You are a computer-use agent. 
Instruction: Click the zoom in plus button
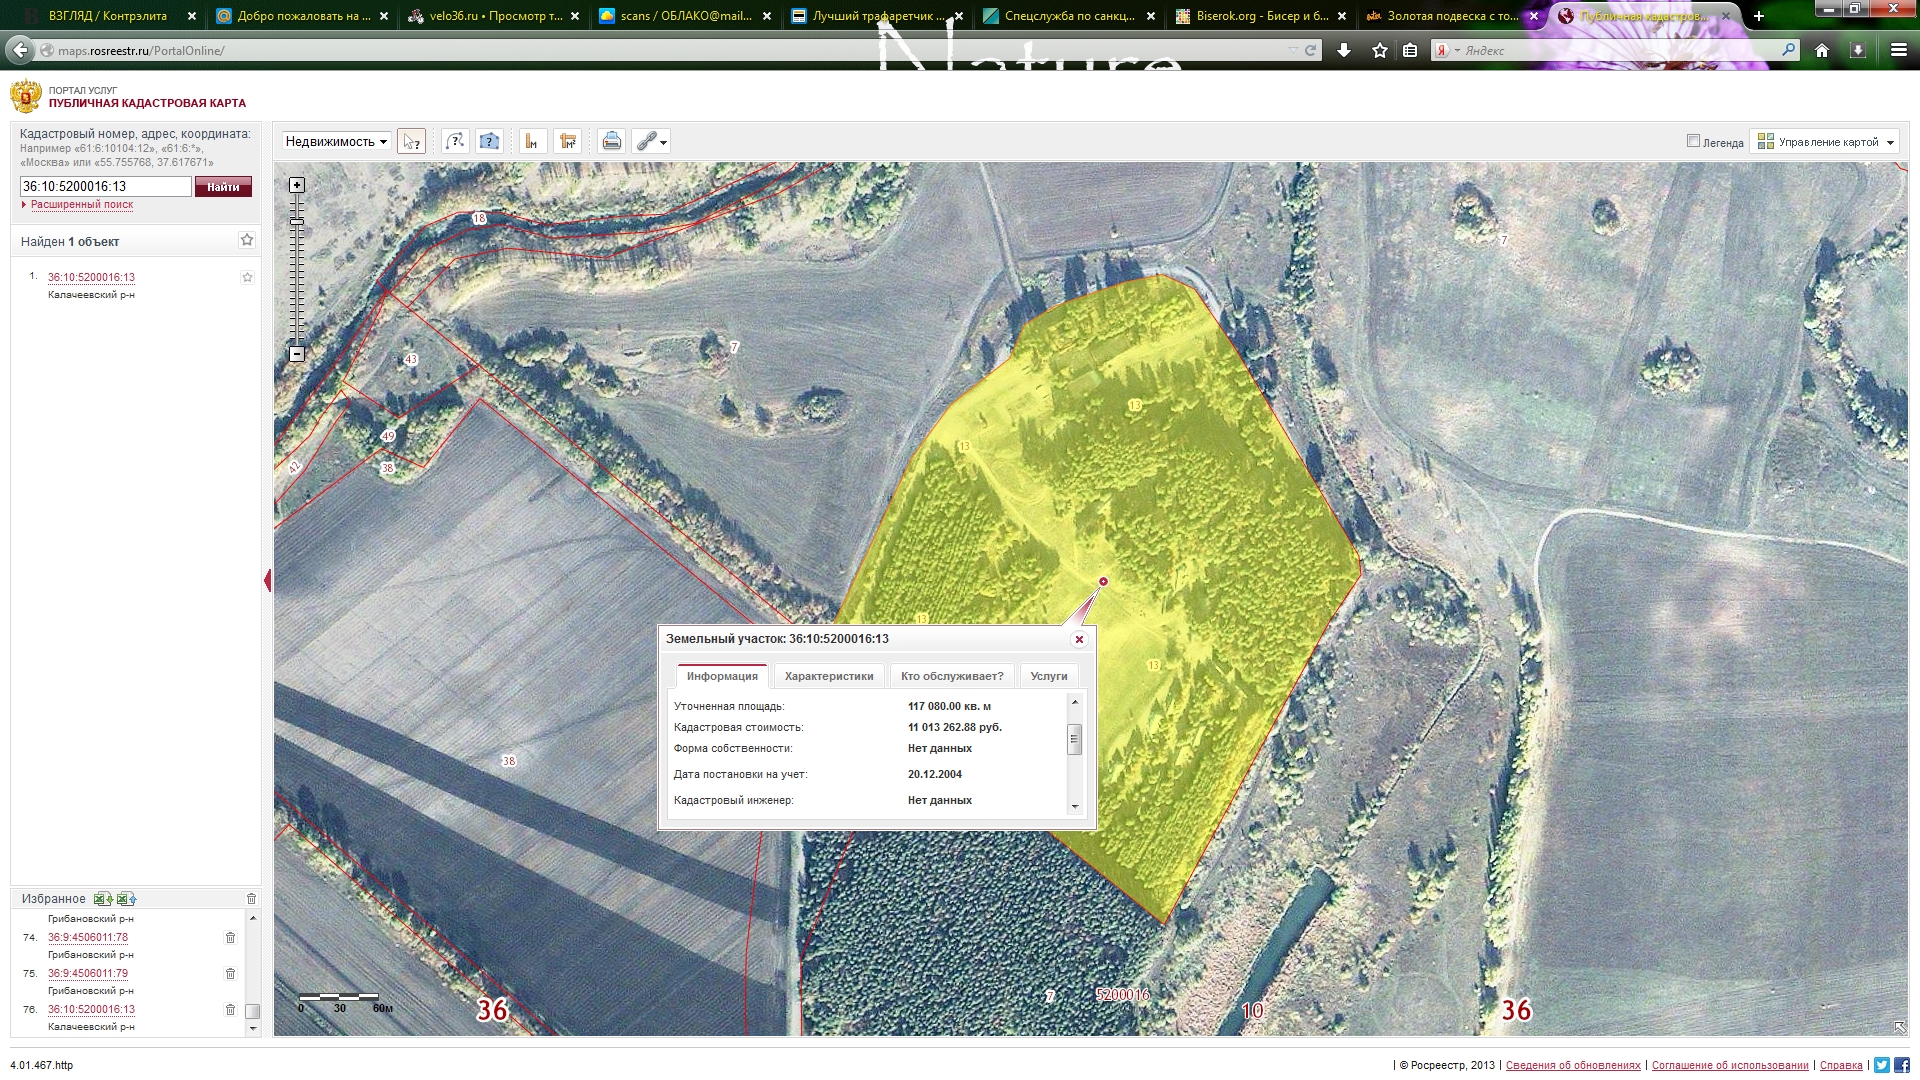pyautogui.click(x=297, y=185)
